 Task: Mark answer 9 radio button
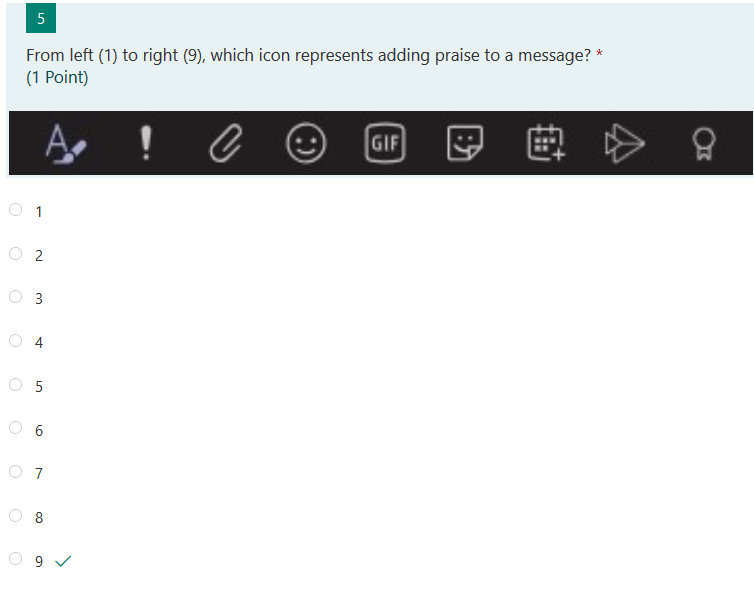point(15,558)
